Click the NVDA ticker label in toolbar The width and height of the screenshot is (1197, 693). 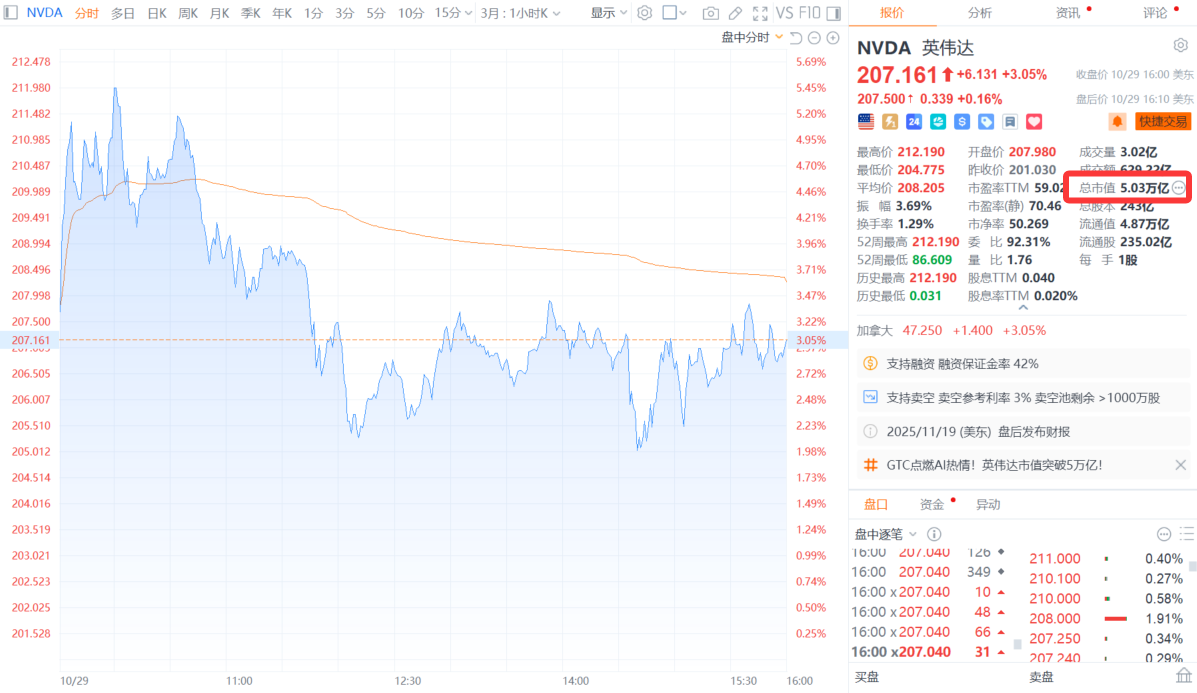pos(44,13)
